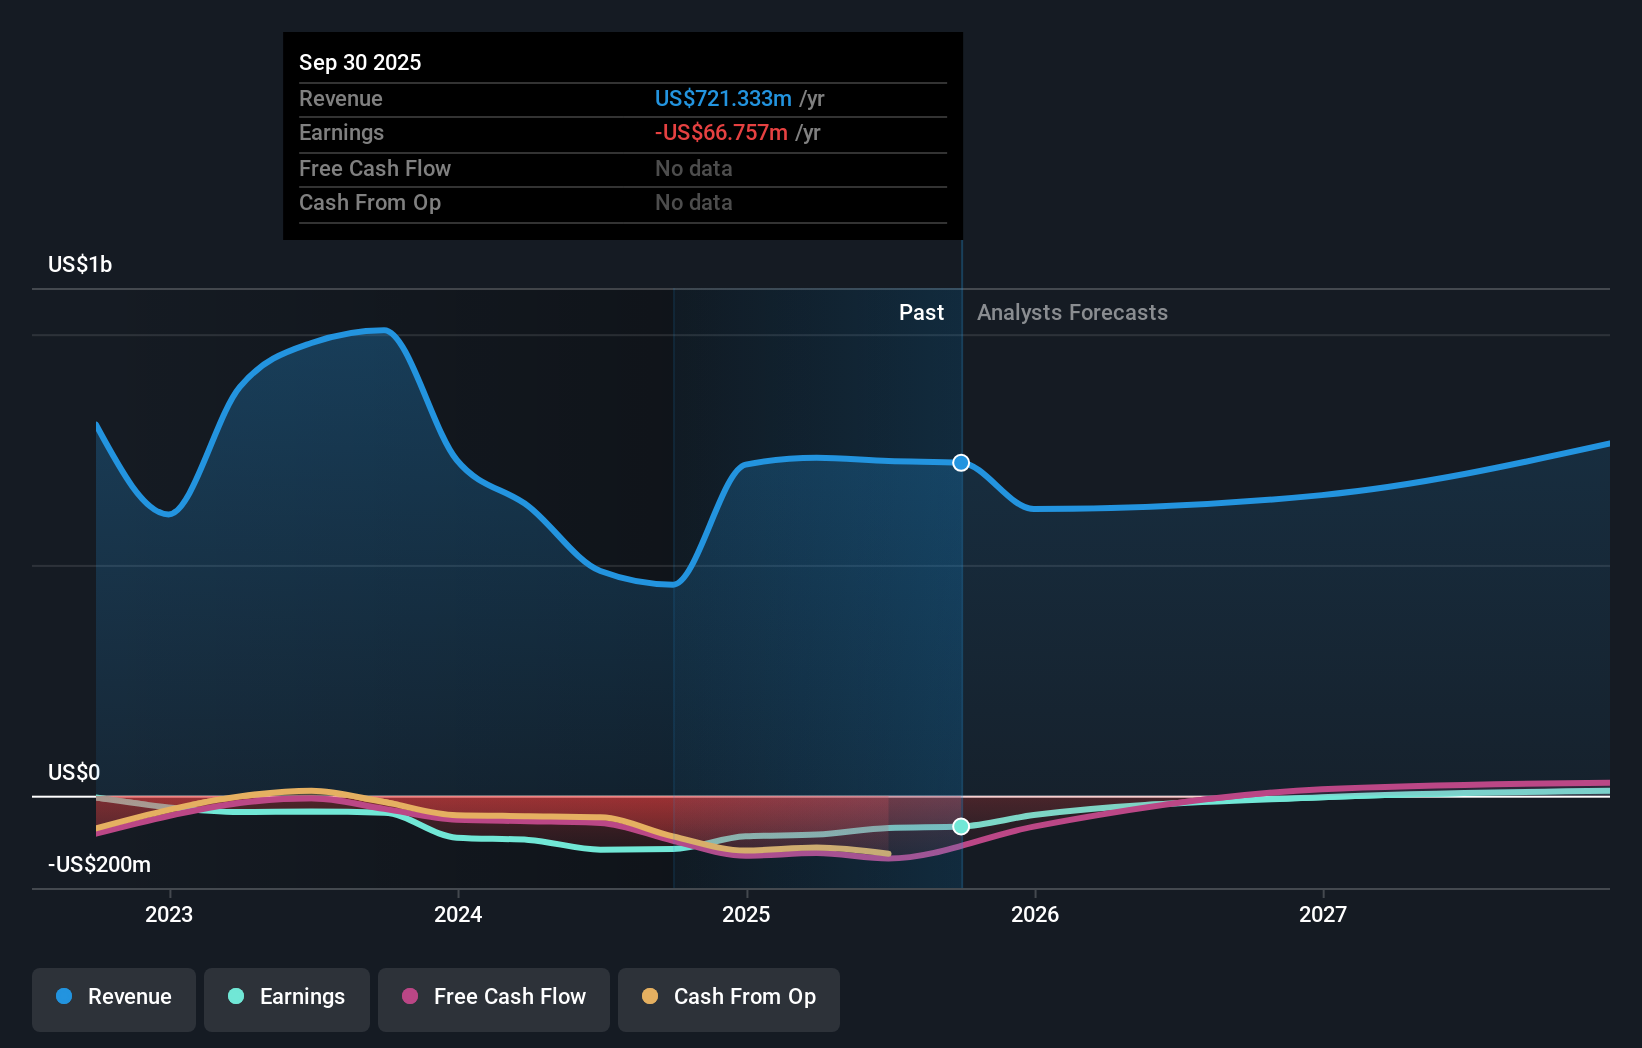Click the pink Free Cash Flow legend dot
Image resolution: width=1642 pixels, height=1048 pixels.
click(x=410, y=997)
